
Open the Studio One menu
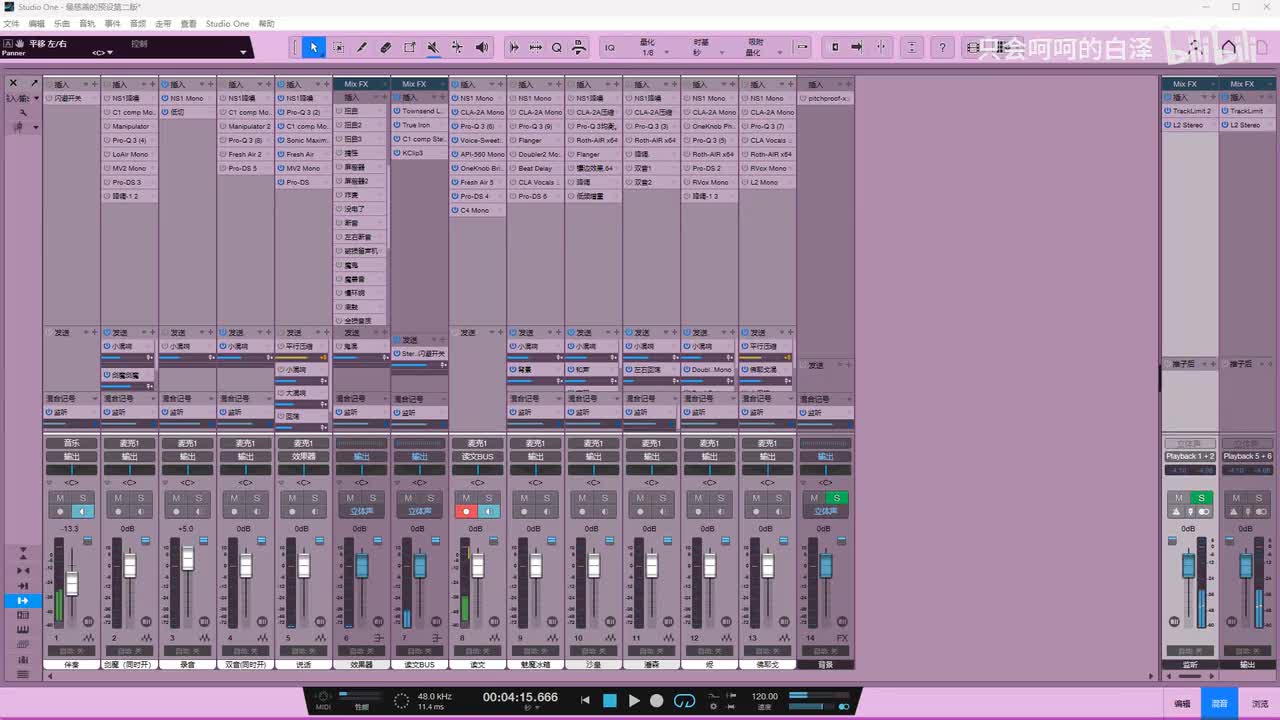click(228, 23)
